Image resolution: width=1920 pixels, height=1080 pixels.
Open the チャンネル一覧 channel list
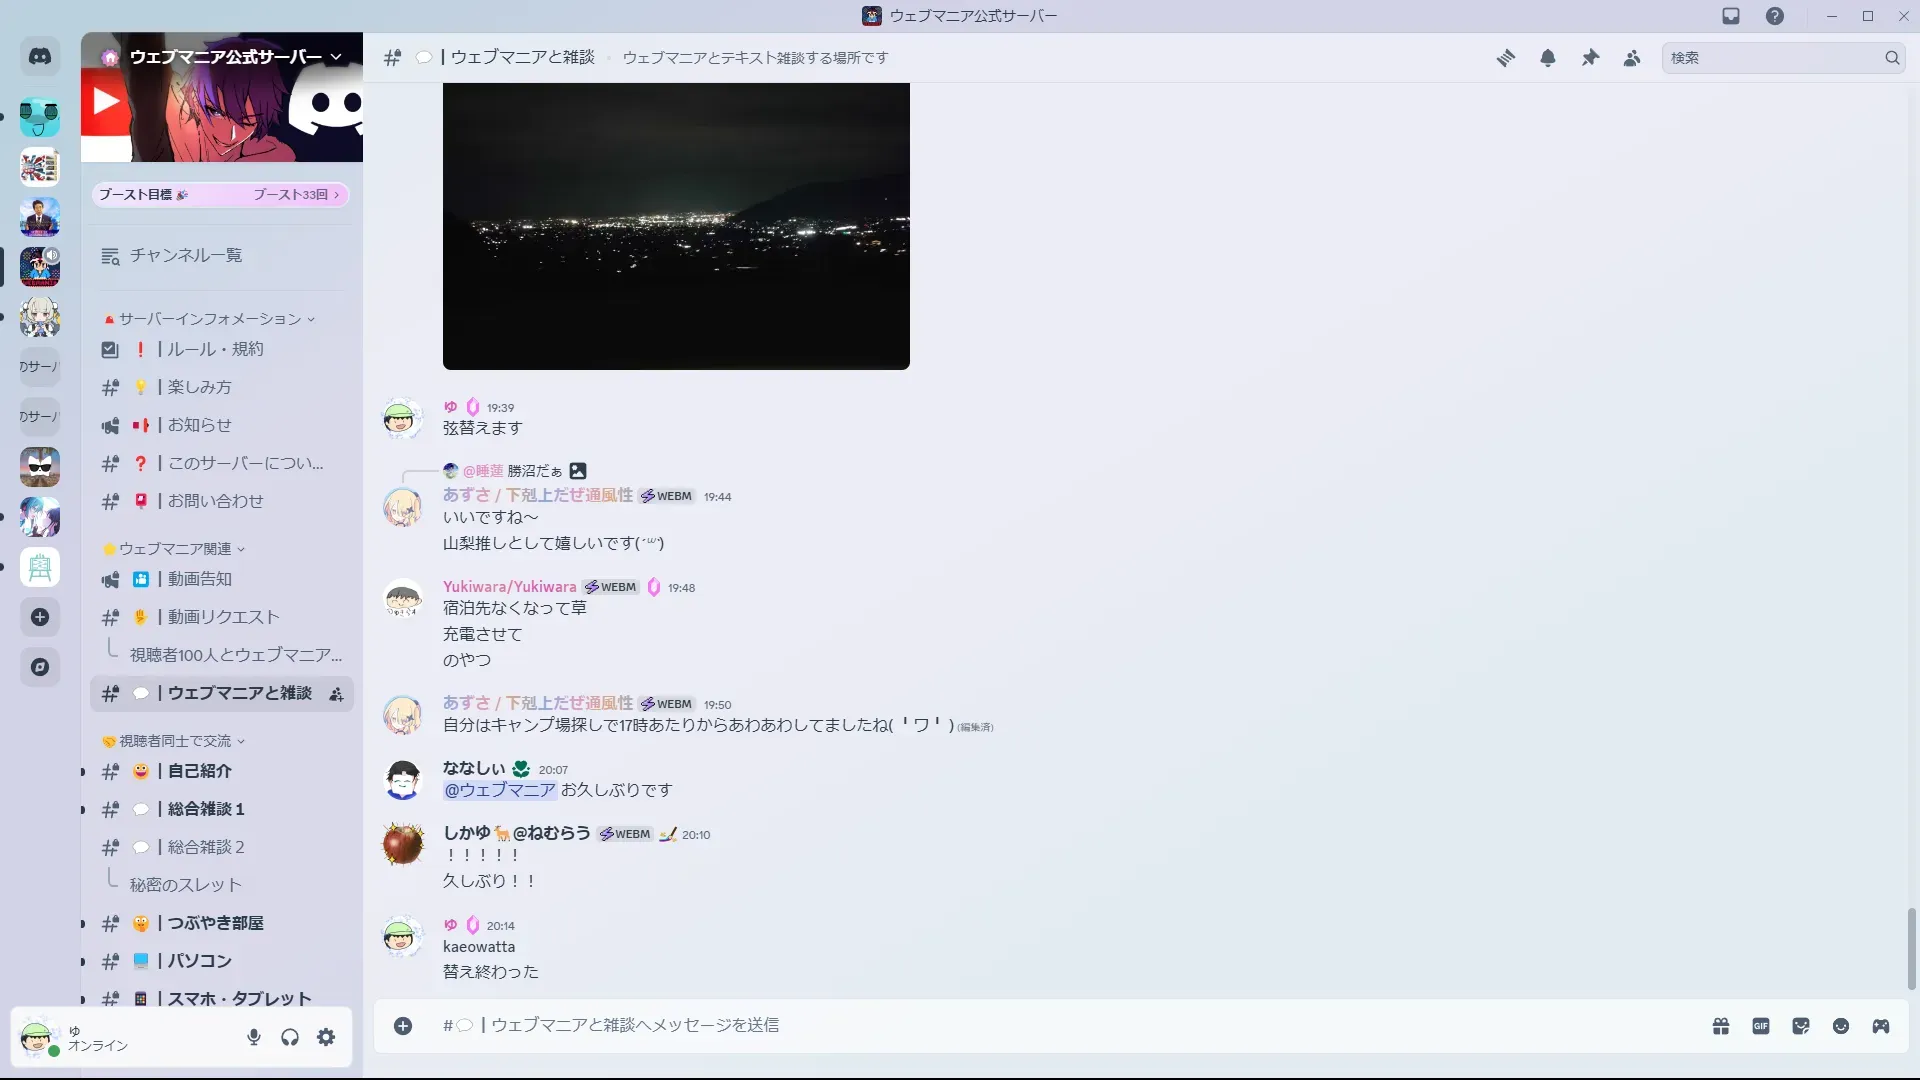pyautogui.click(x=185, y=256)
